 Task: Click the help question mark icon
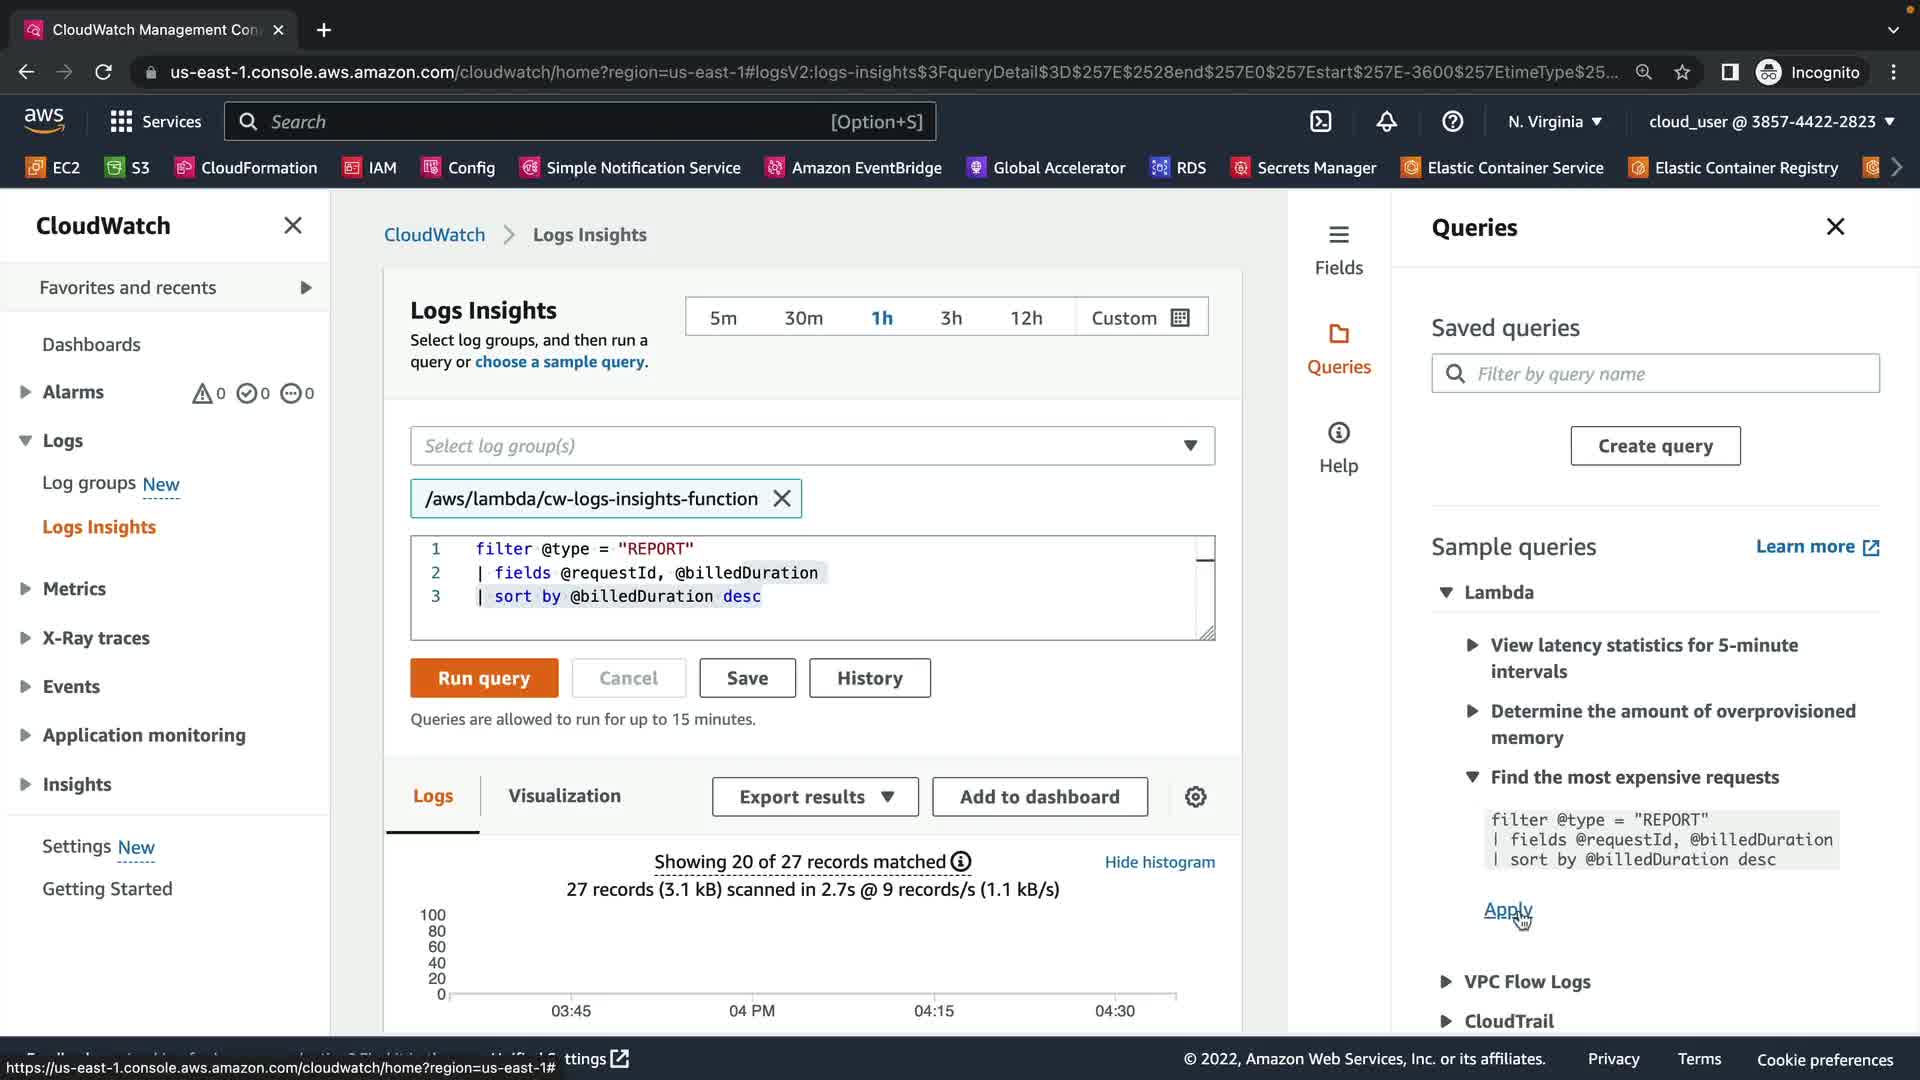pyautogui.click(x=1452, y=122)
